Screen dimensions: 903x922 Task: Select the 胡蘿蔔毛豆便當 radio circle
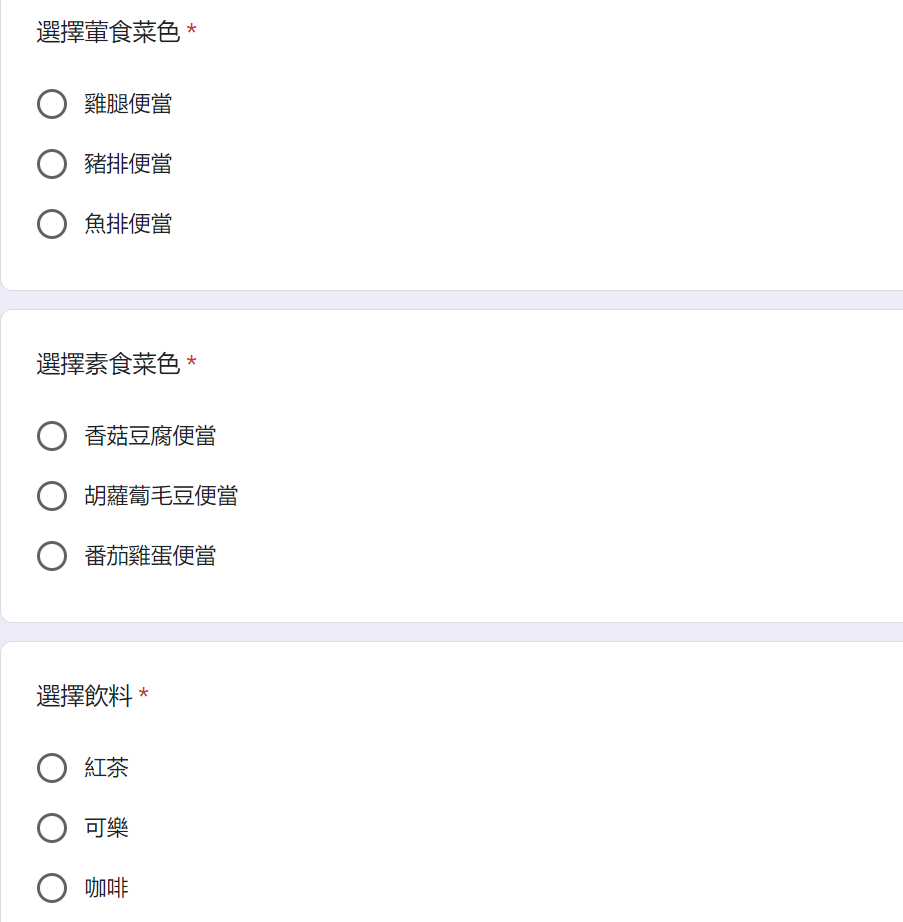[52, 496]
